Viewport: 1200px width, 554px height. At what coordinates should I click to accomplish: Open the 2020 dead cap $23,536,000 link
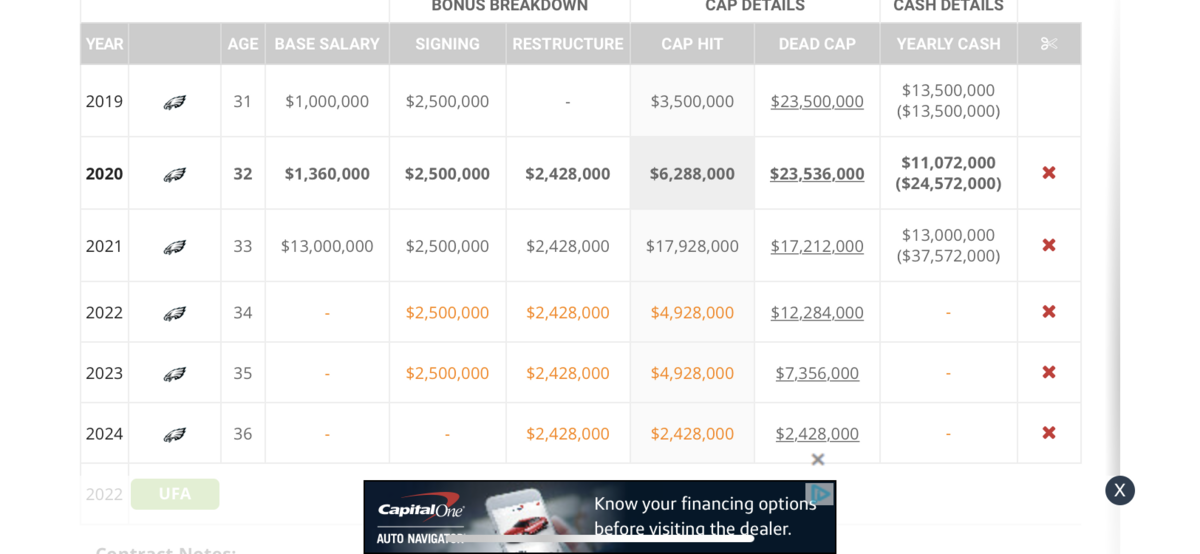(817, 173)
